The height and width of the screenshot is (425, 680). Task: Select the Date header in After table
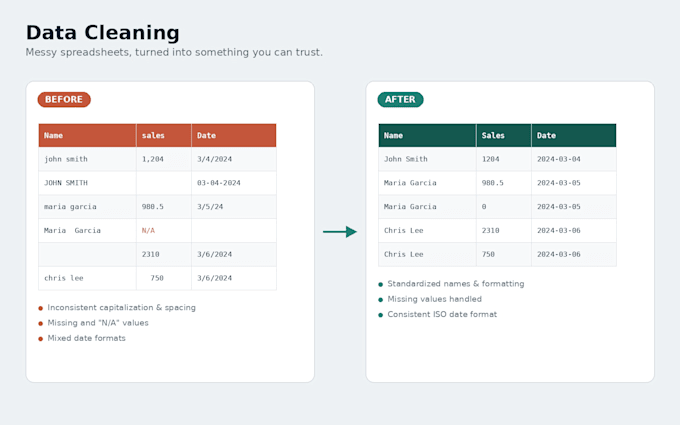point(574,135)
